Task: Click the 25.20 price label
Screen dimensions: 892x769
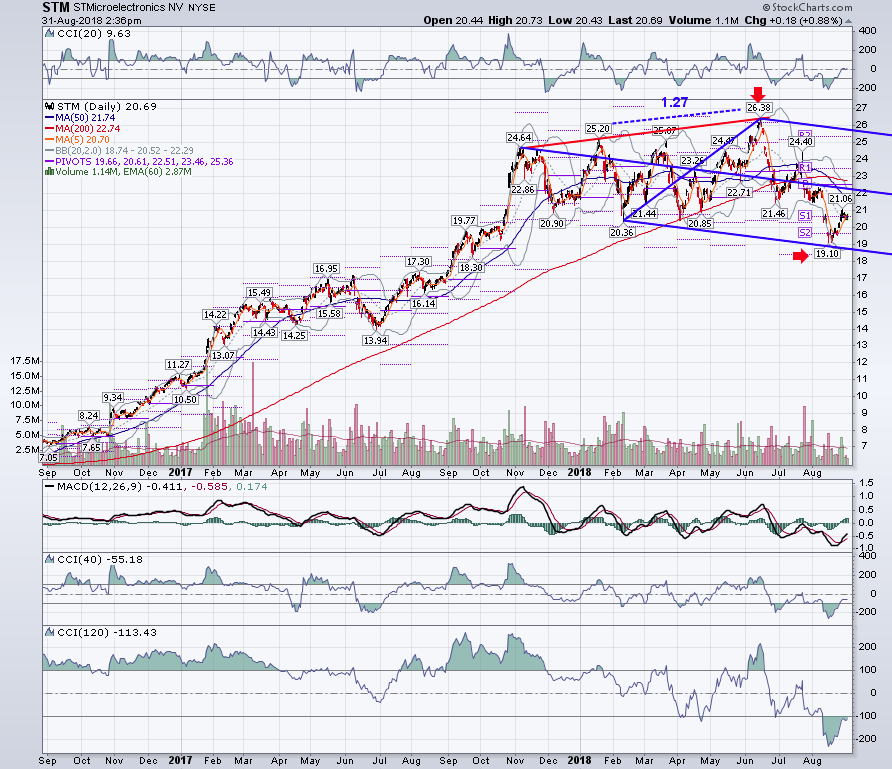Action: pos(598,129)
